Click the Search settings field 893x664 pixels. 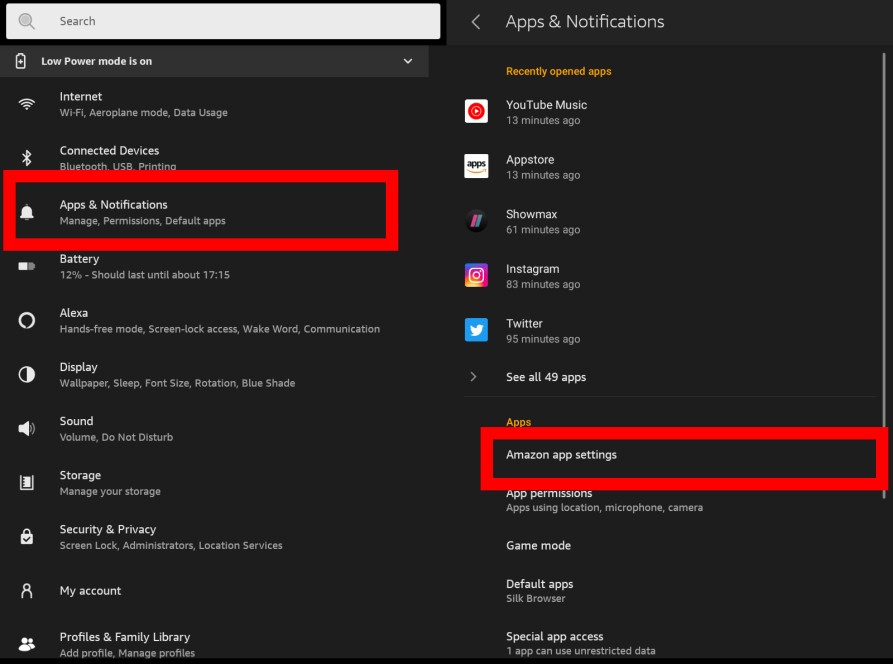click(x=223, y=21)
